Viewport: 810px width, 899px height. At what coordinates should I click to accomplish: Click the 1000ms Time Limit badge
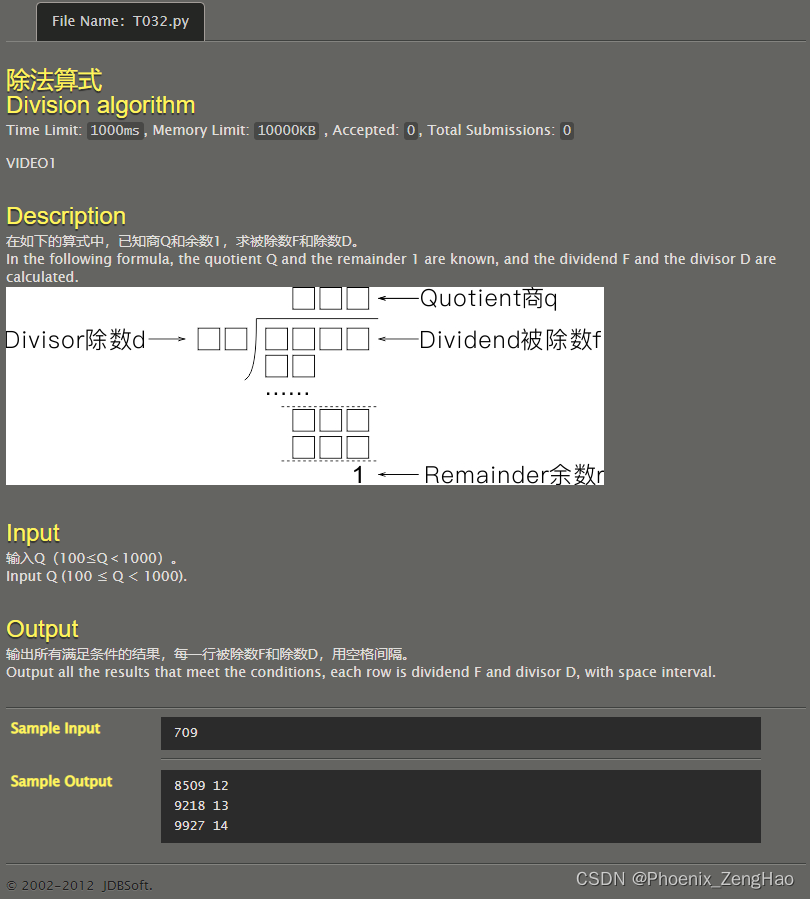click(x=113, y=130)
